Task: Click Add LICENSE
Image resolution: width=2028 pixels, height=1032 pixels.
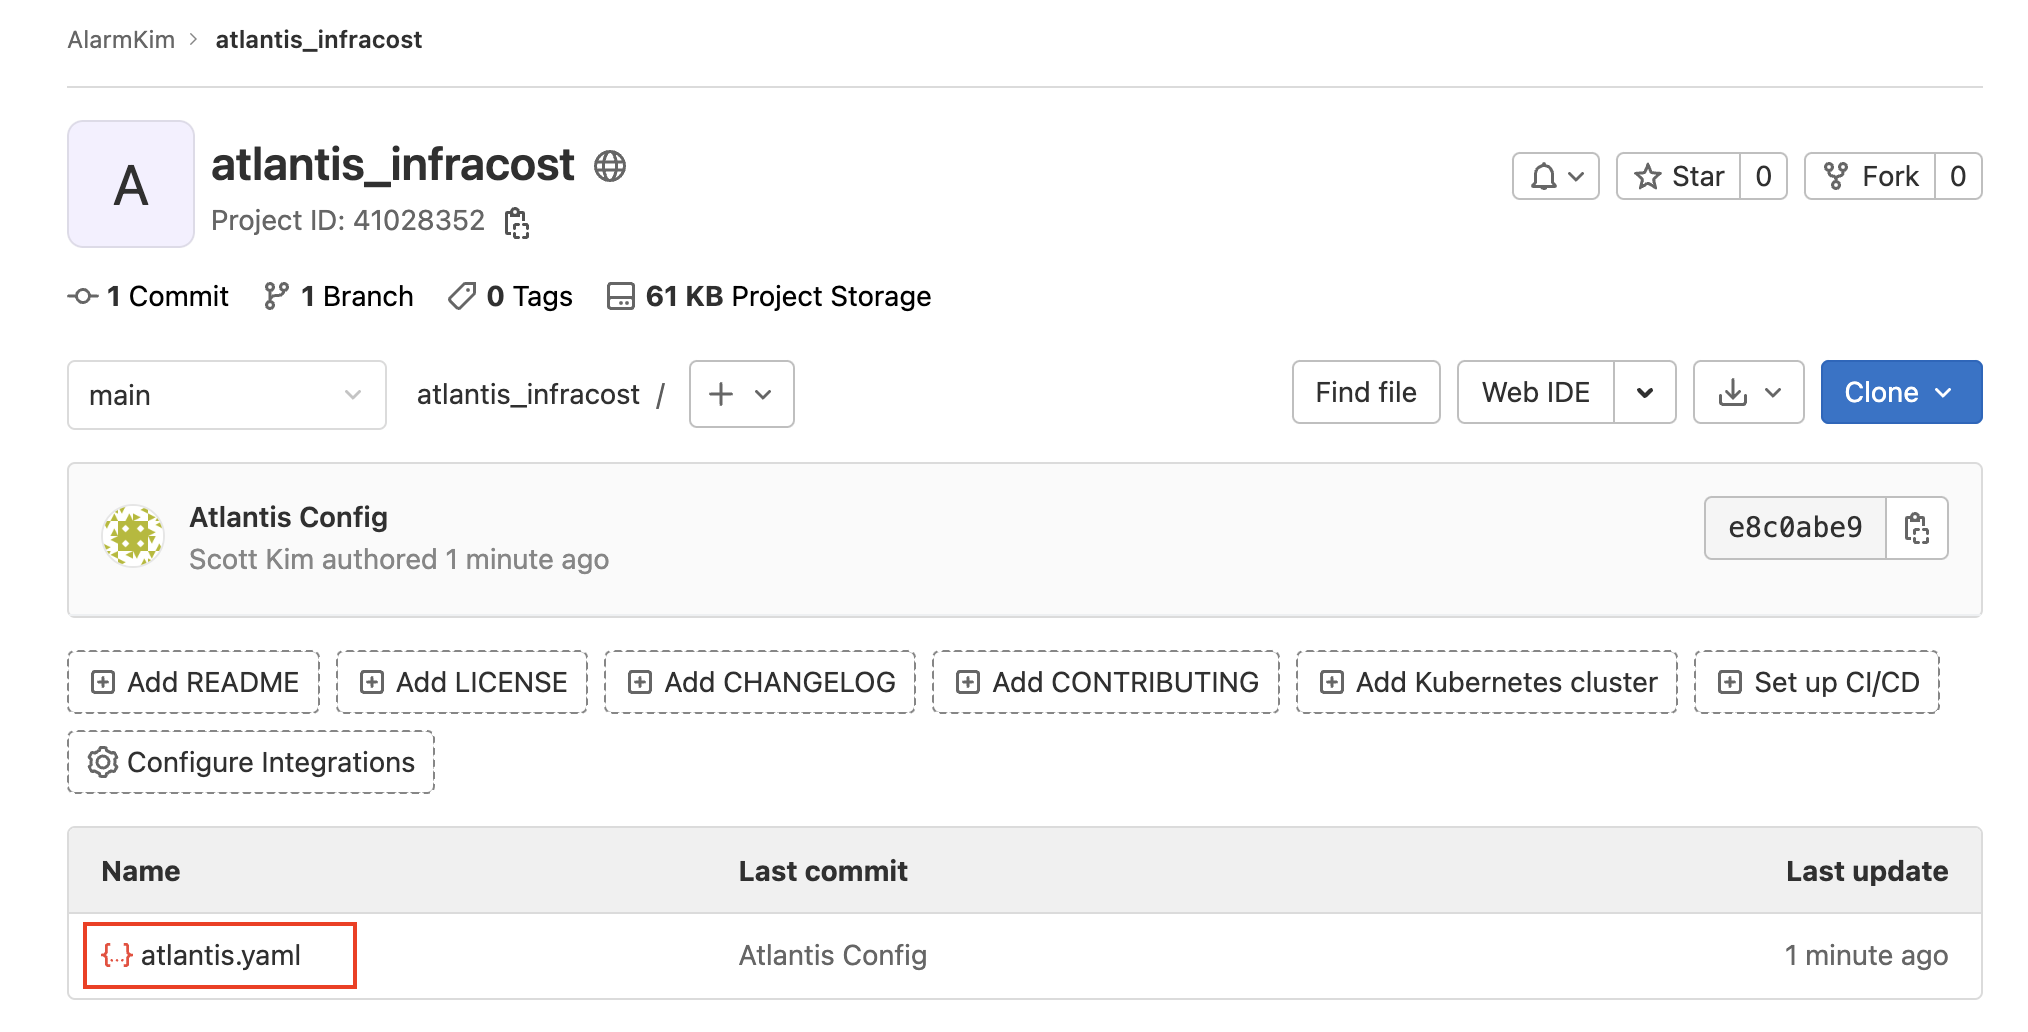Action: pos(462,682)
